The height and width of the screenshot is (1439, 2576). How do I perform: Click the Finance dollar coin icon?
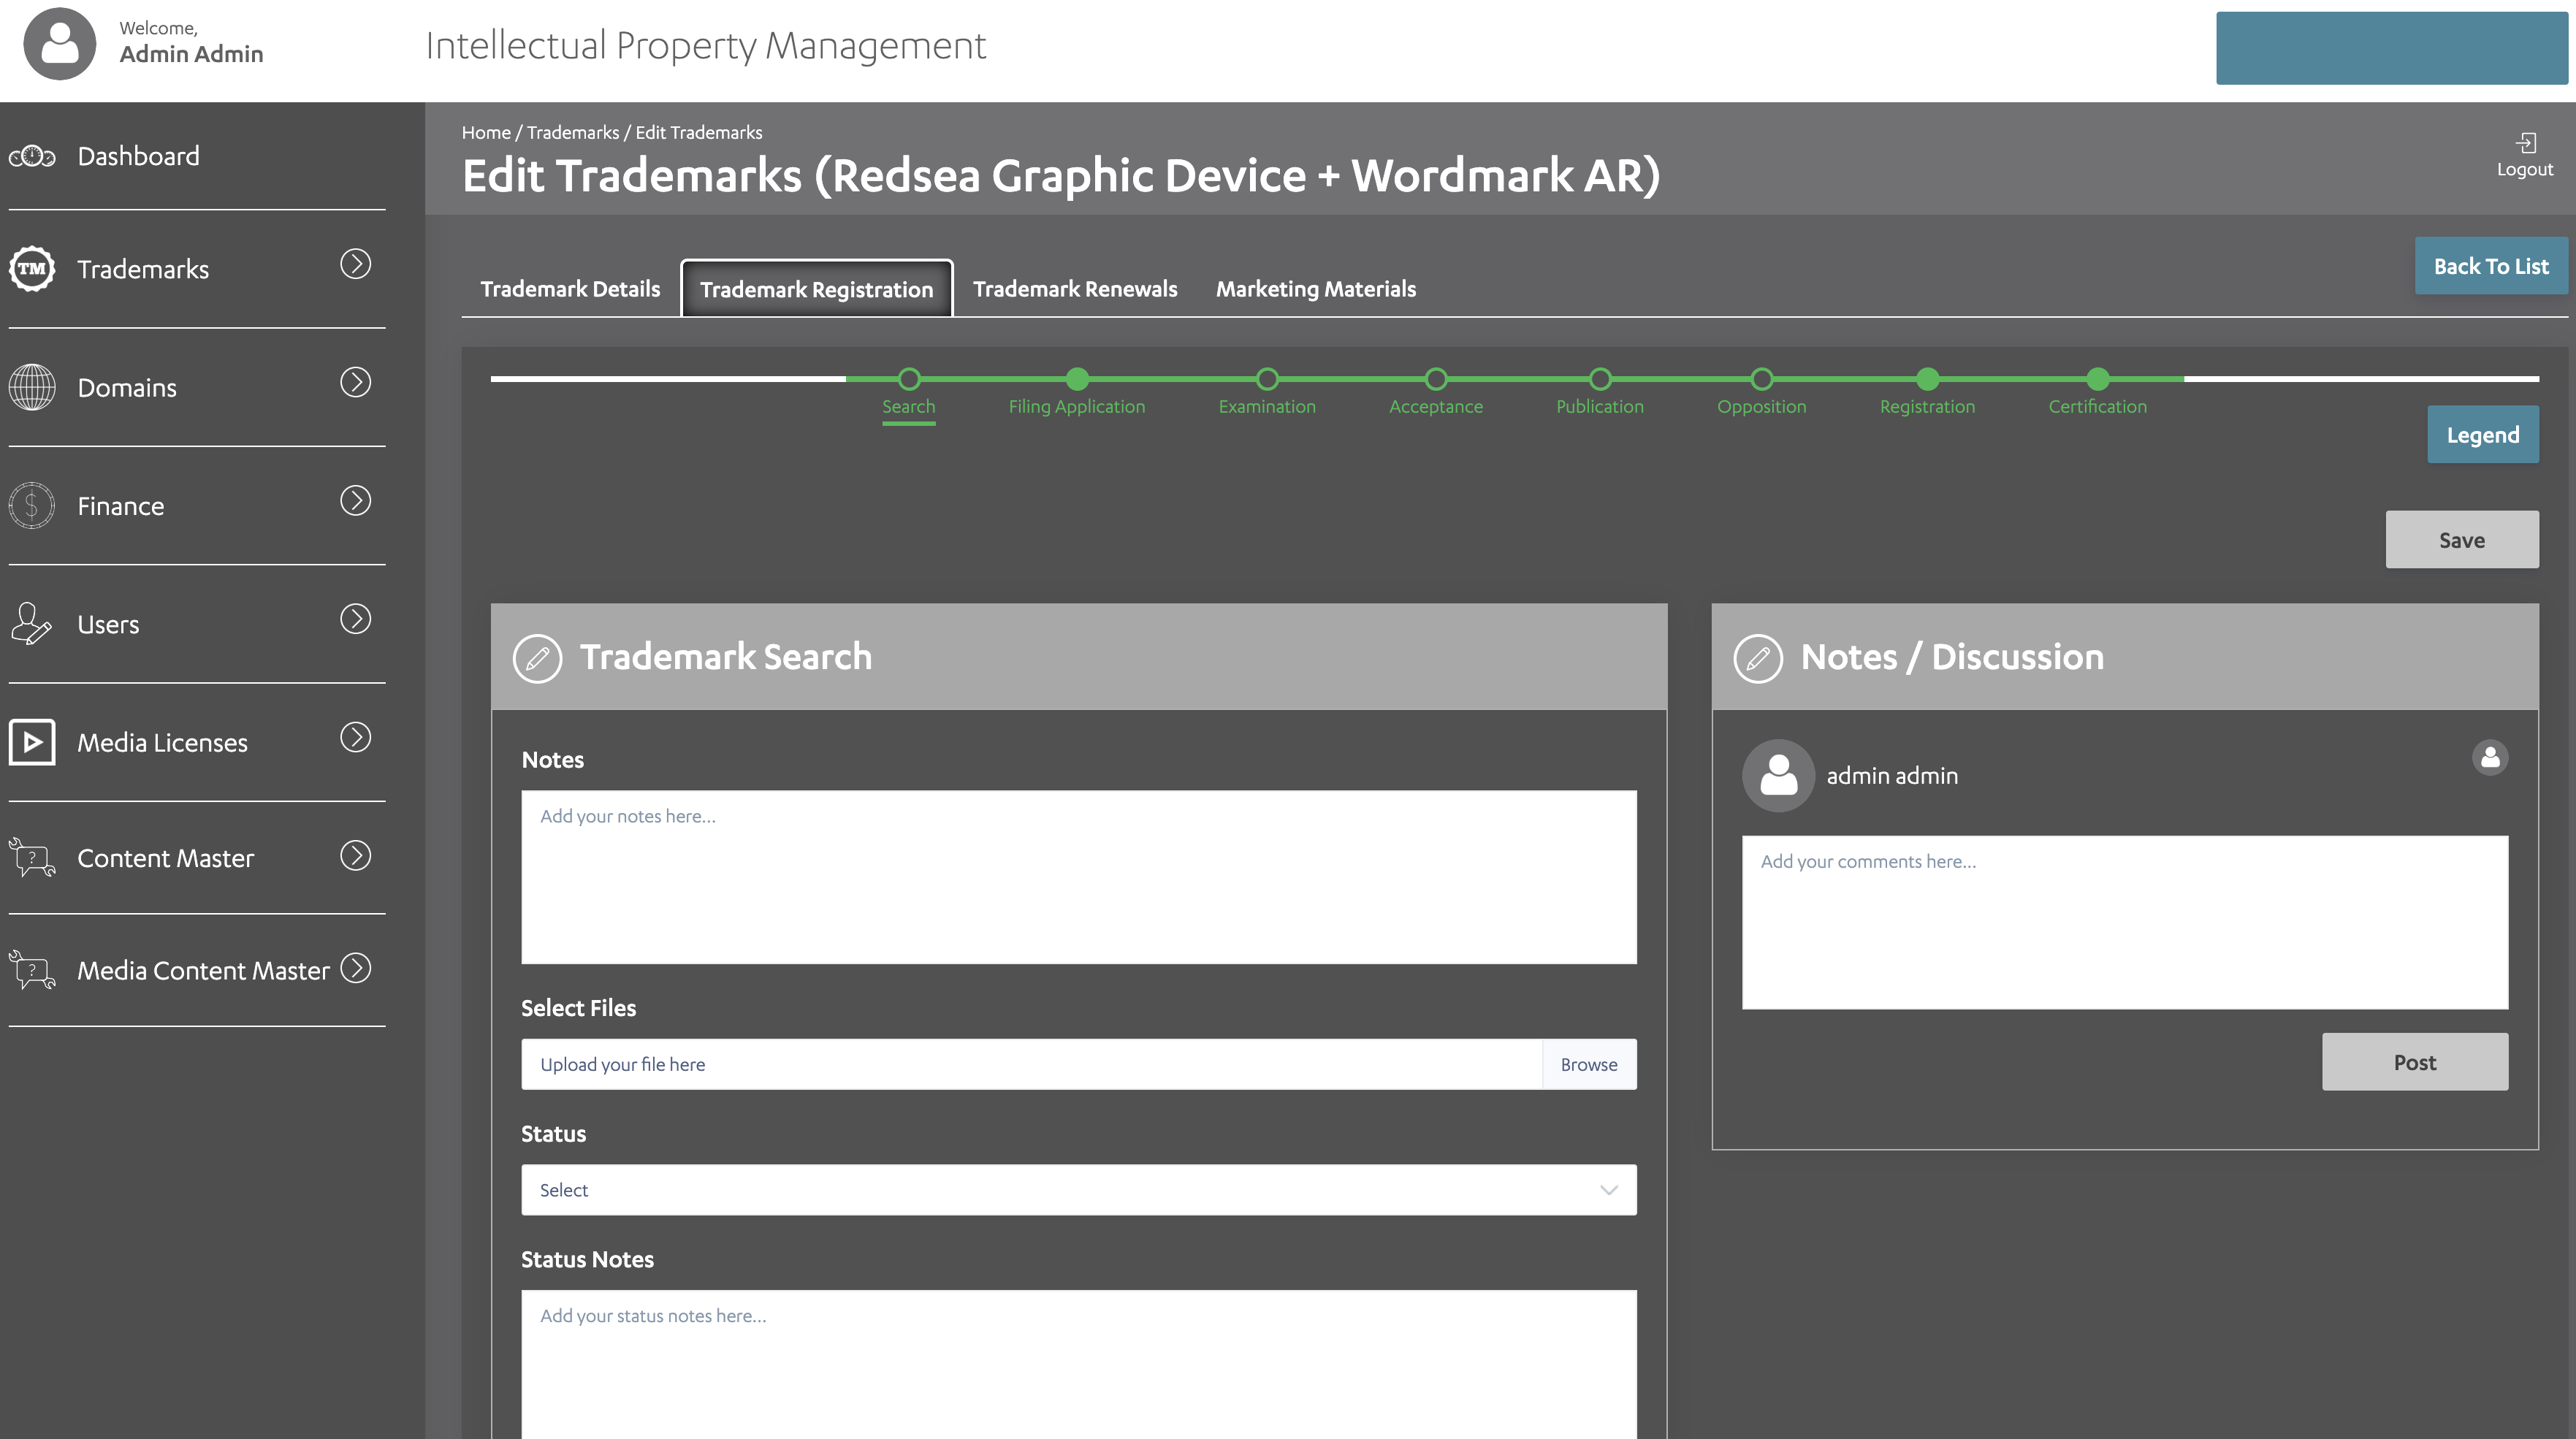(x=32, y=506)
